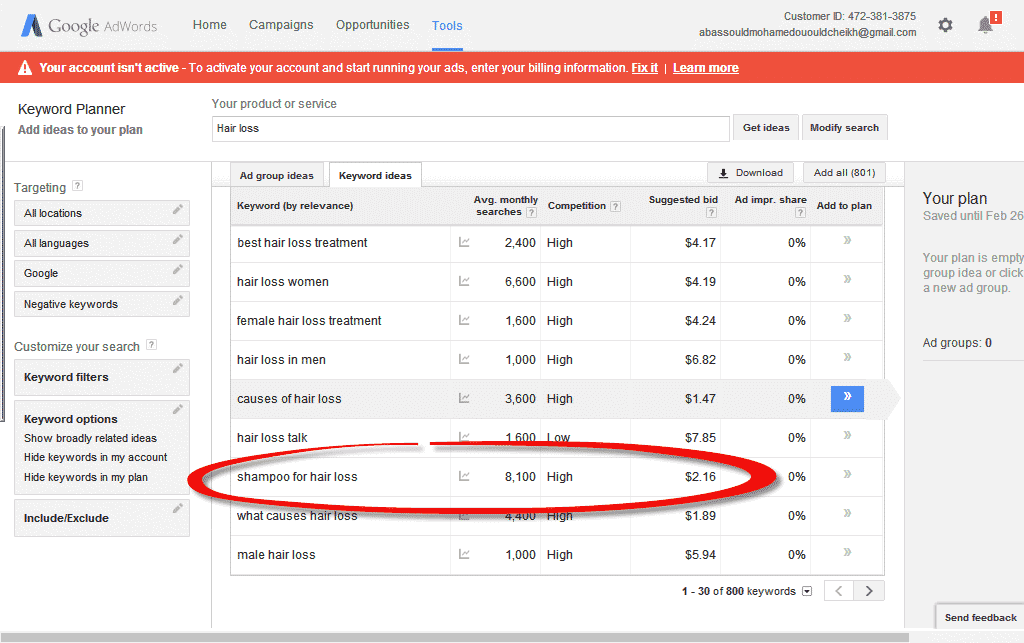Open Ad impr. share help icon
Screen dimensions: 1024x643
(800, 212)
